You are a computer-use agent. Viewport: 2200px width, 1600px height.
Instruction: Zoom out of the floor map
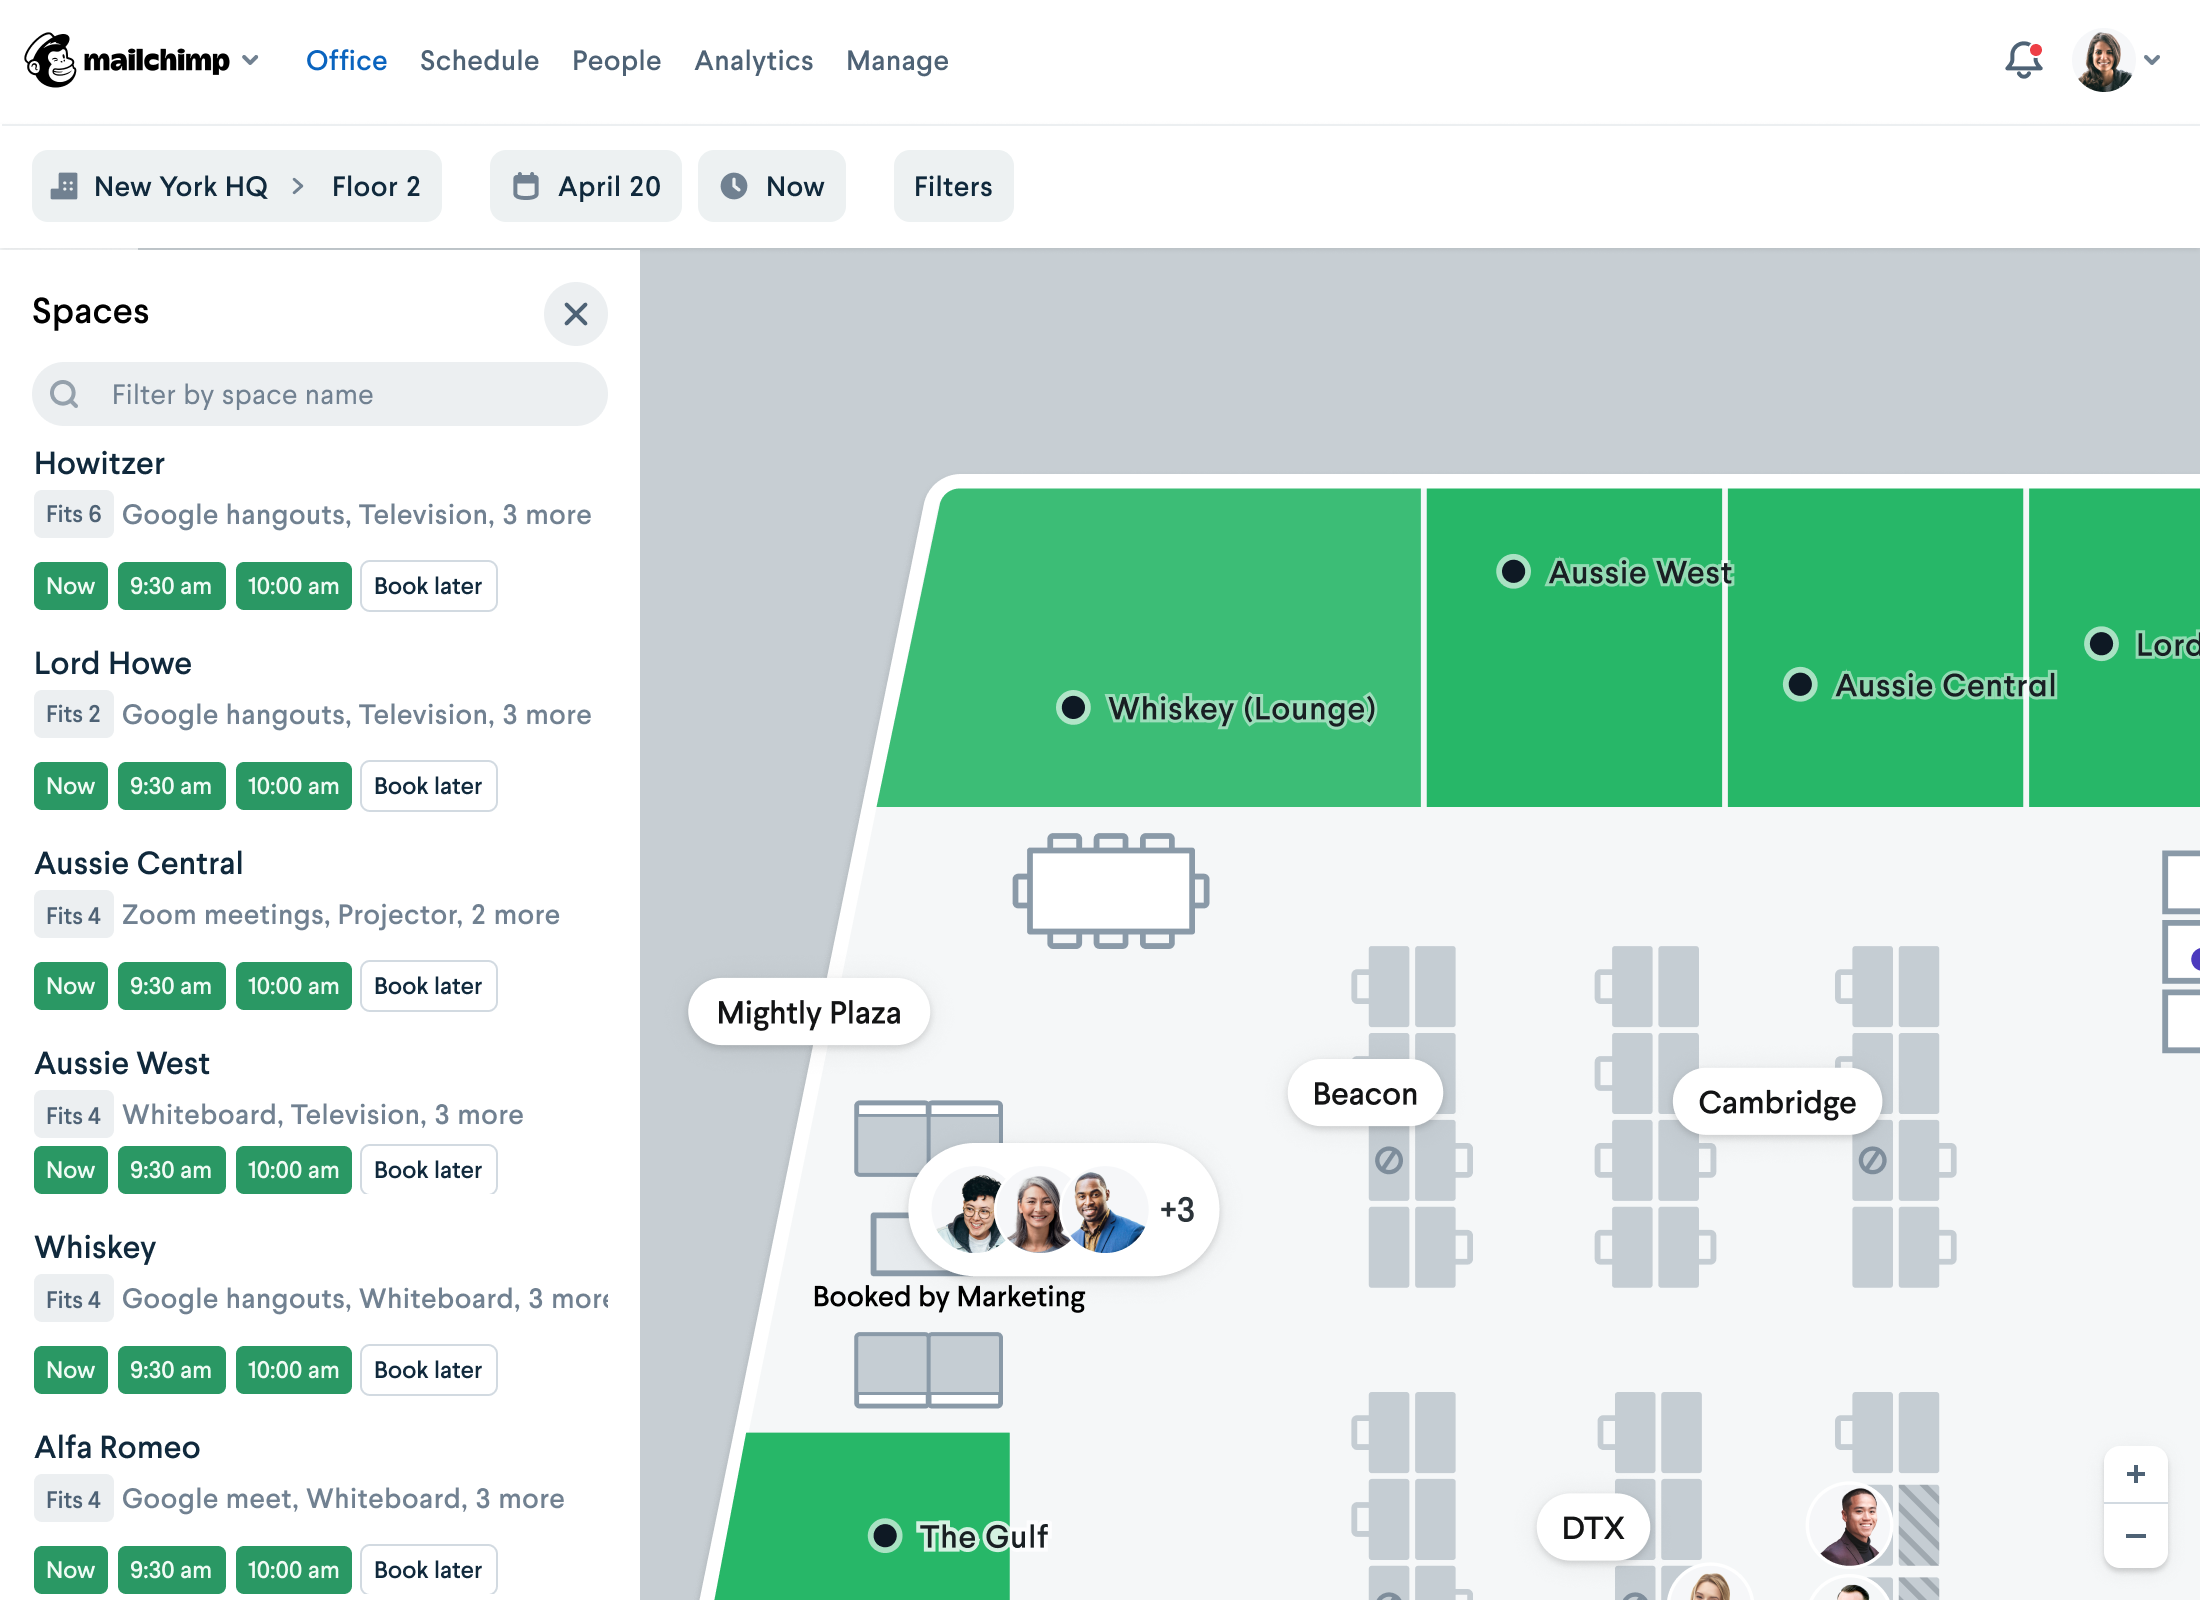(2135, 1536)
